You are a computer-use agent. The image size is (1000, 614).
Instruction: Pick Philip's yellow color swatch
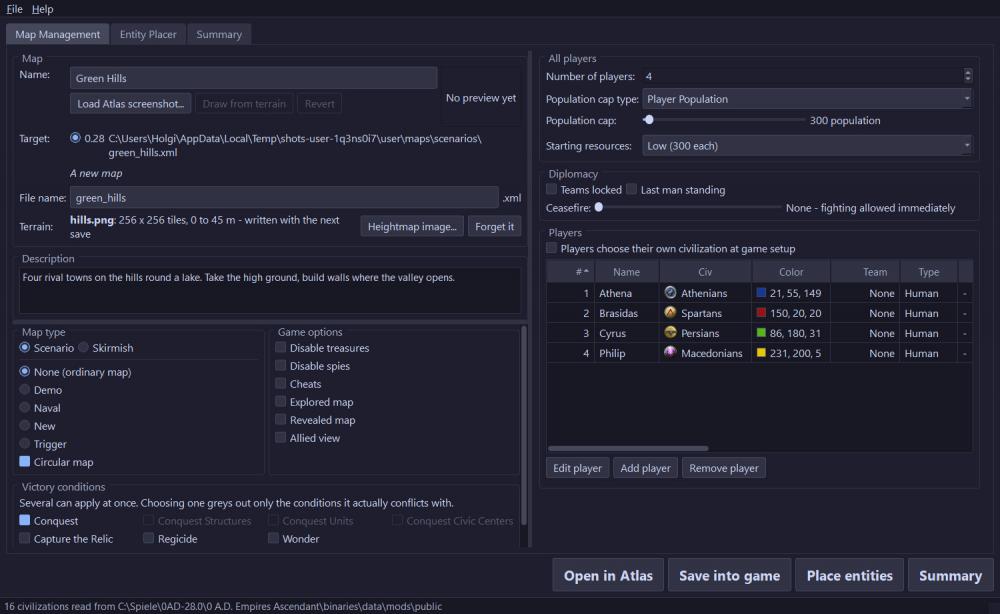click(761, 353)
